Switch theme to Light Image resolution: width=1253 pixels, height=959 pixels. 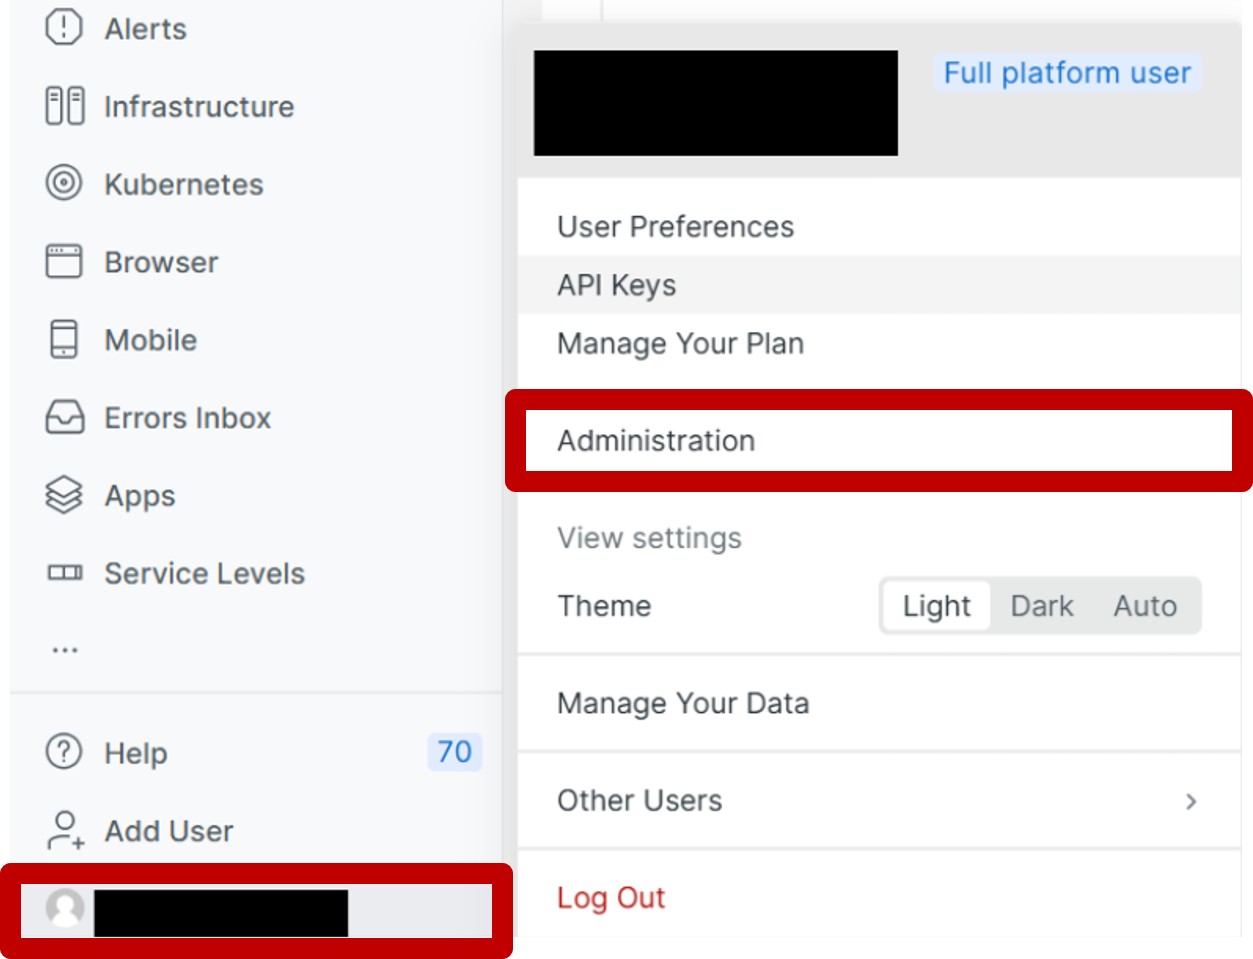click(936, 606)
